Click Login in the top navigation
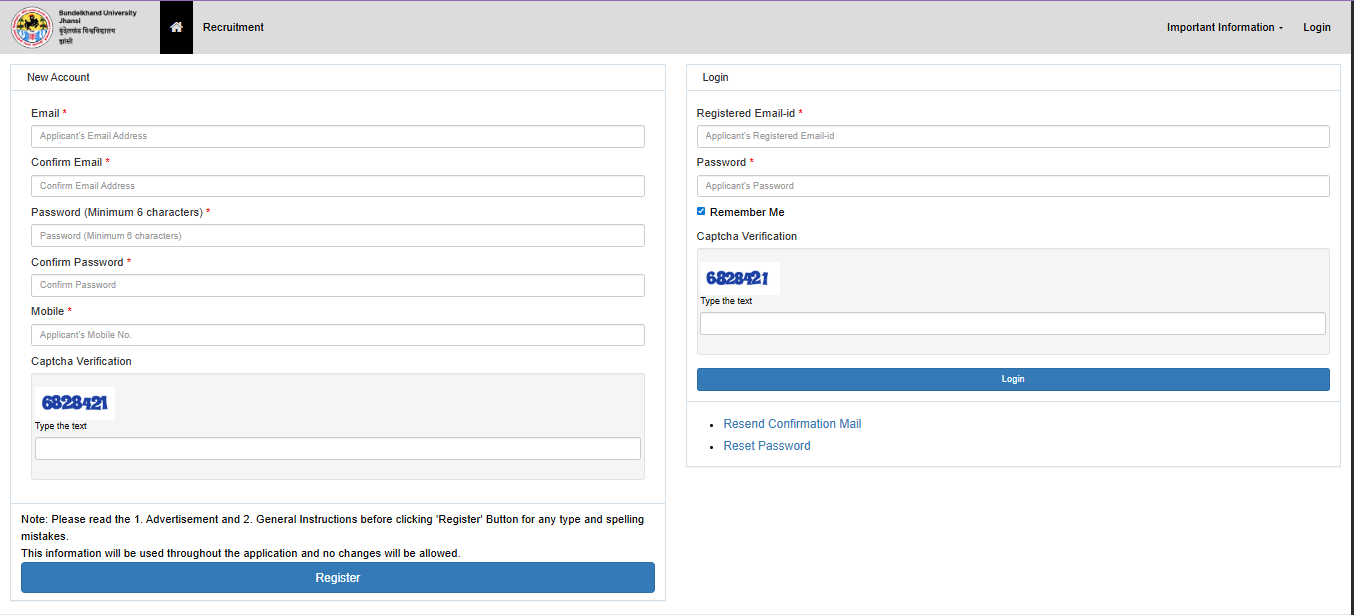The height and width of the screenshot is (615, 1354). tap(1316, 27)
